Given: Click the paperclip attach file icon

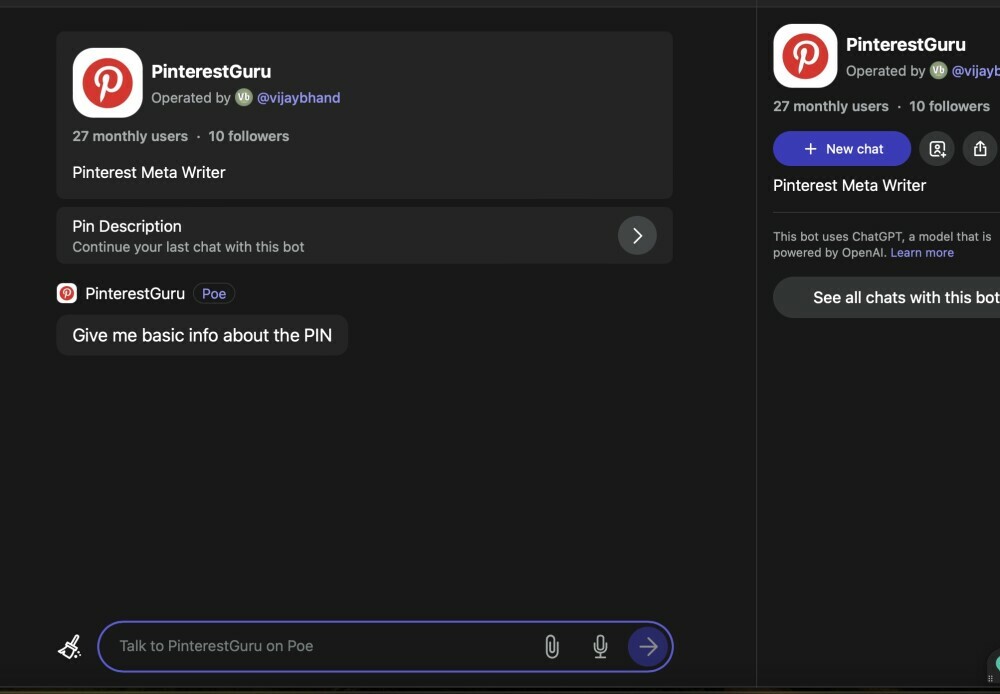Looking at the screenshot, I should [x=551, y=647].
